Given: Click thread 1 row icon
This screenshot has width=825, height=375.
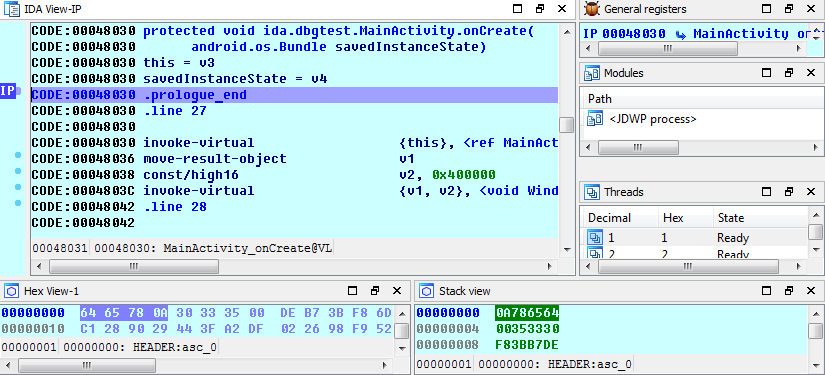Looking at the screenshot, I should 595,238.
